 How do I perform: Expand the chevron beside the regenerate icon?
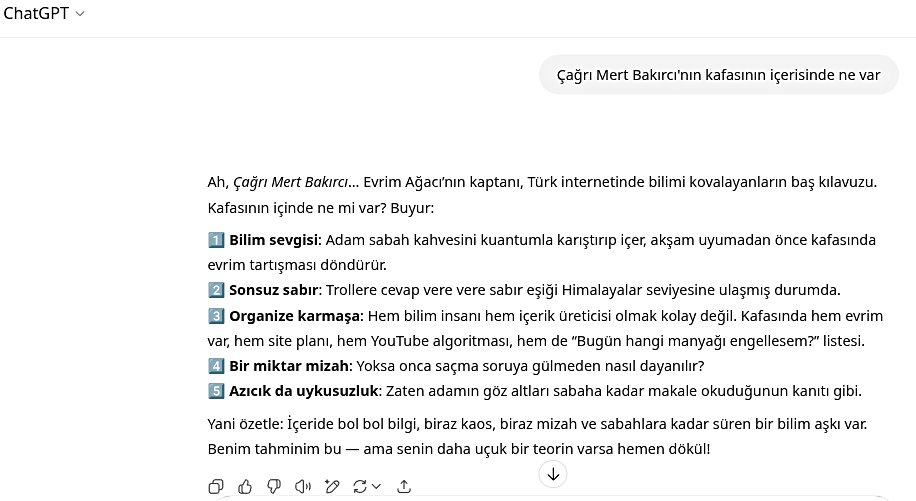click(377, 487)
